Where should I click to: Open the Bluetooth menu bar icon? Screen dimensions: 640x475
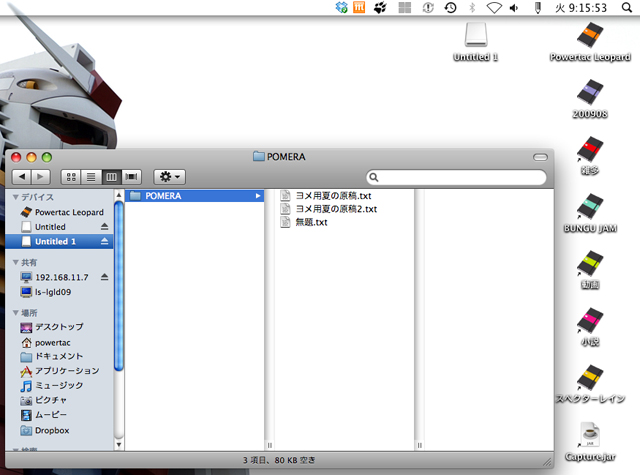(x=472, y=7)
